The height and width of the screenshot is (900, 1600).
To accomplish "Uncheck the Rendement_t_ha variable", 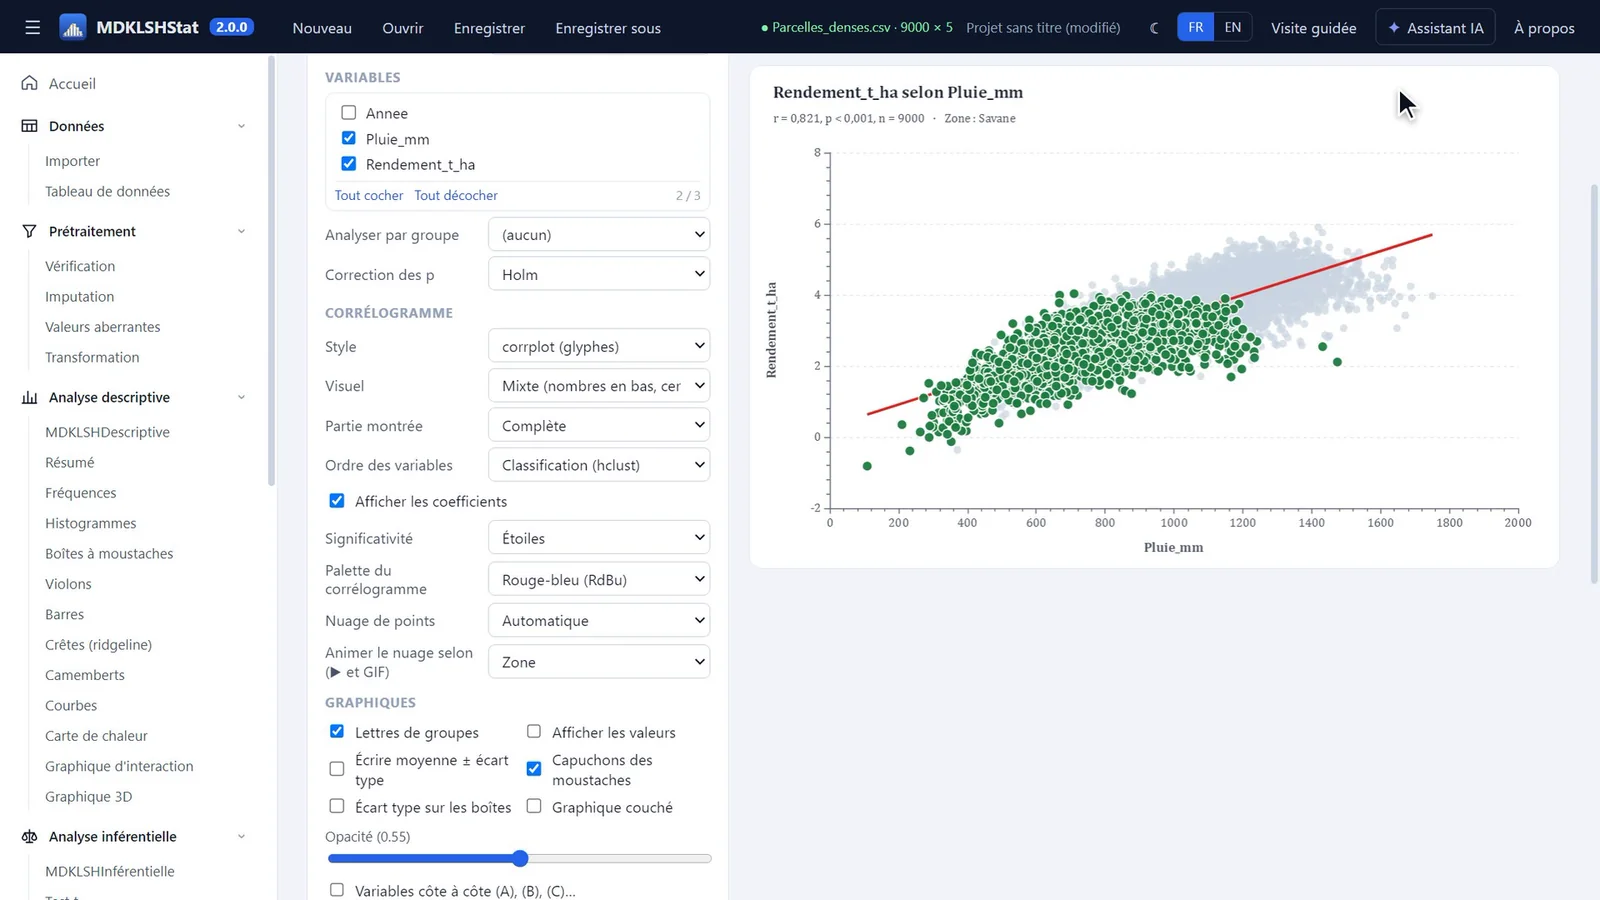I will click(x=349, y=164).
